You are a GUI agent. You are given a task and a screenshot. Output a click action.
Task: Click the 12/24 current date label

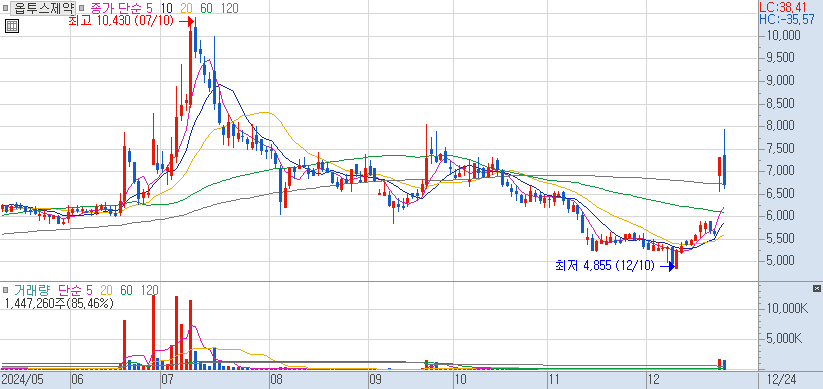pyautogui.click(x=781, y=379)
